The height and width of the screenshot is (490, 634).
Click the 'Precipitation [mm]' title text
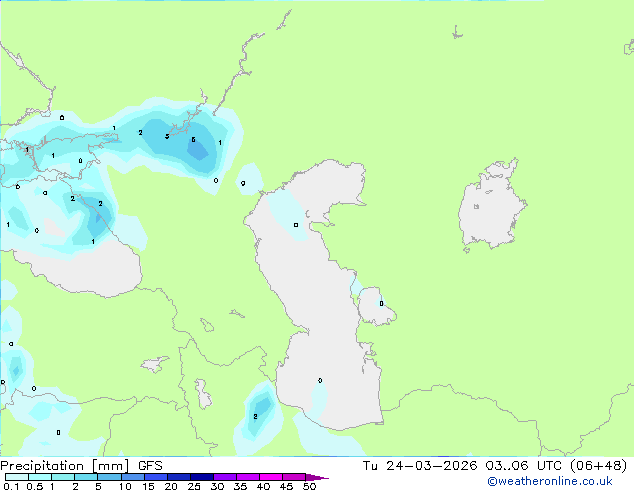coord(65,466)
